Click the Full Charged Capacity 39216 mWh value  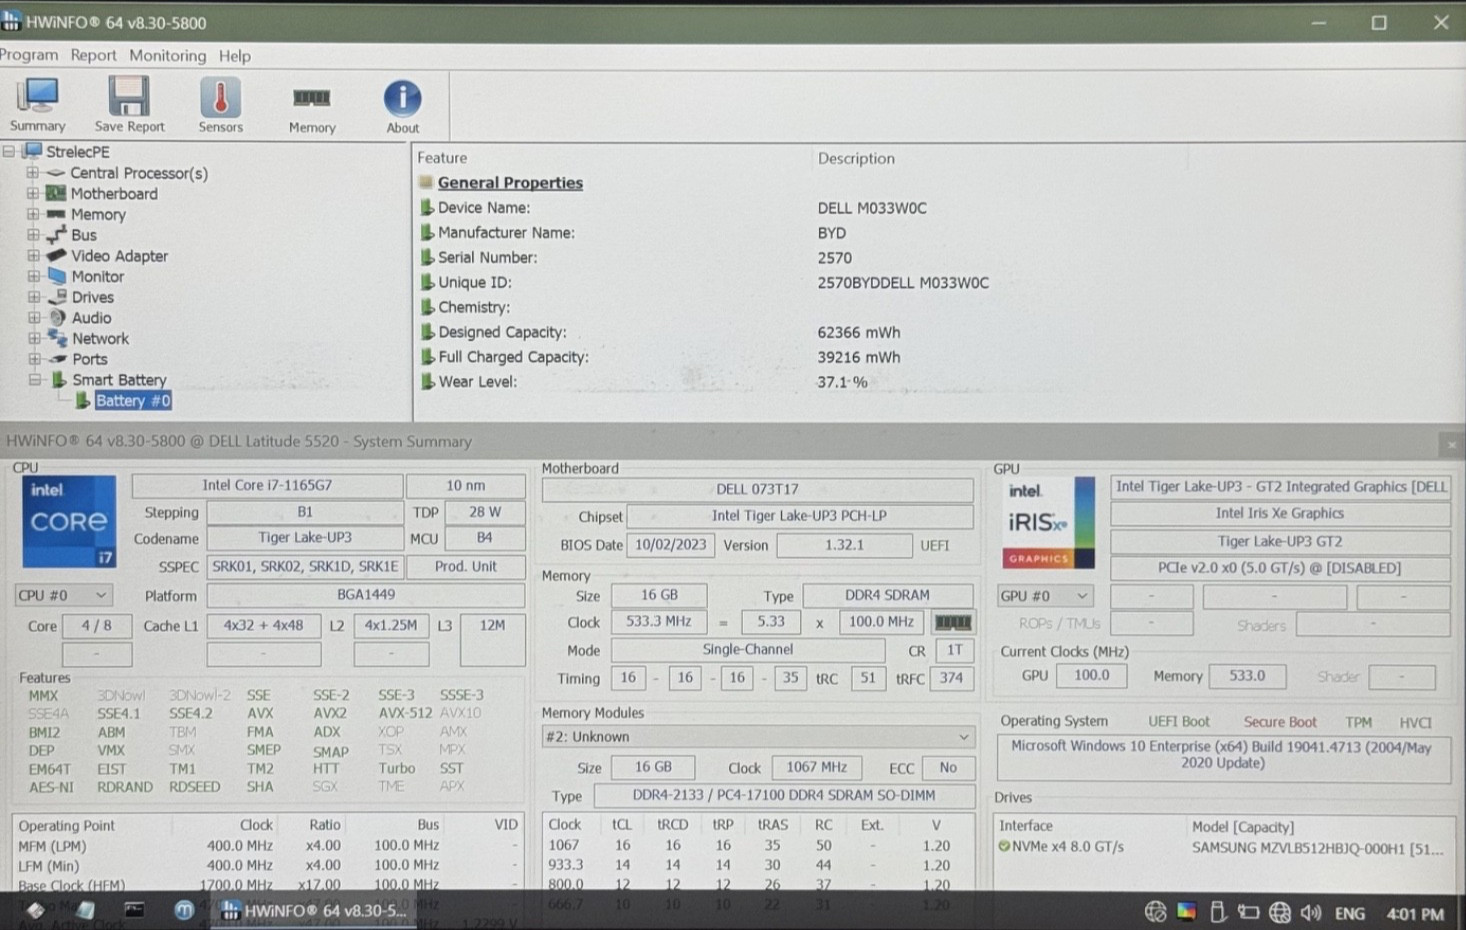[859, 357]
